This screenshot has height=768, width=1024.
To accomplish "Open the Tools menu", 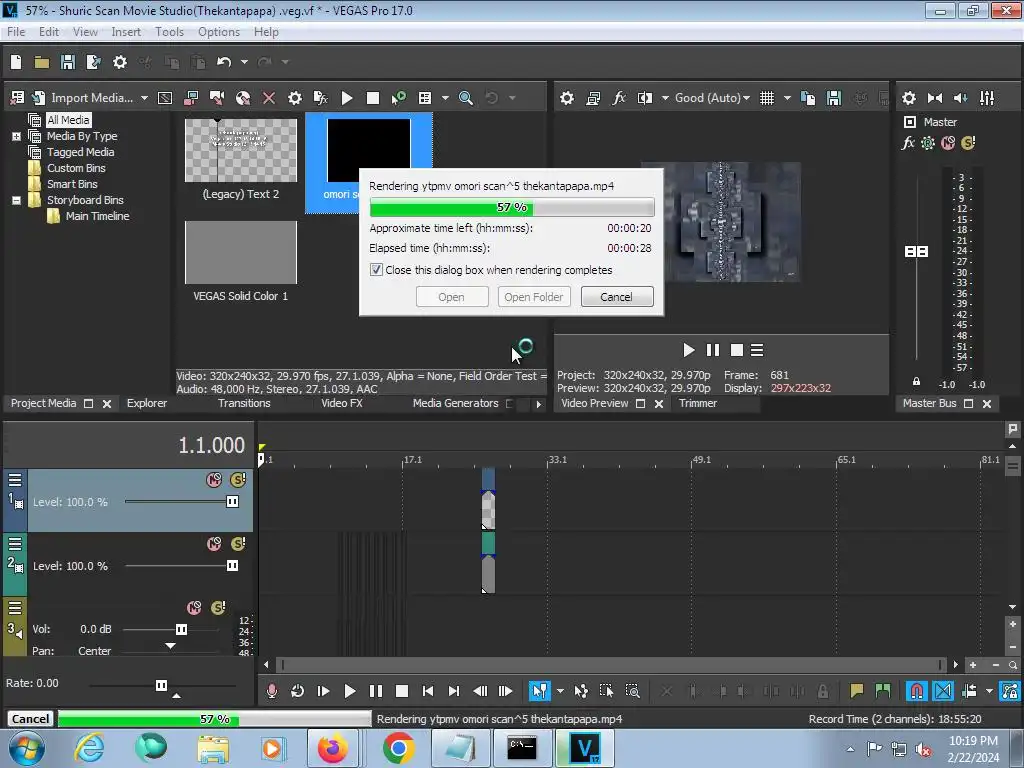I will pyautogui.click(x=169, y=32).
